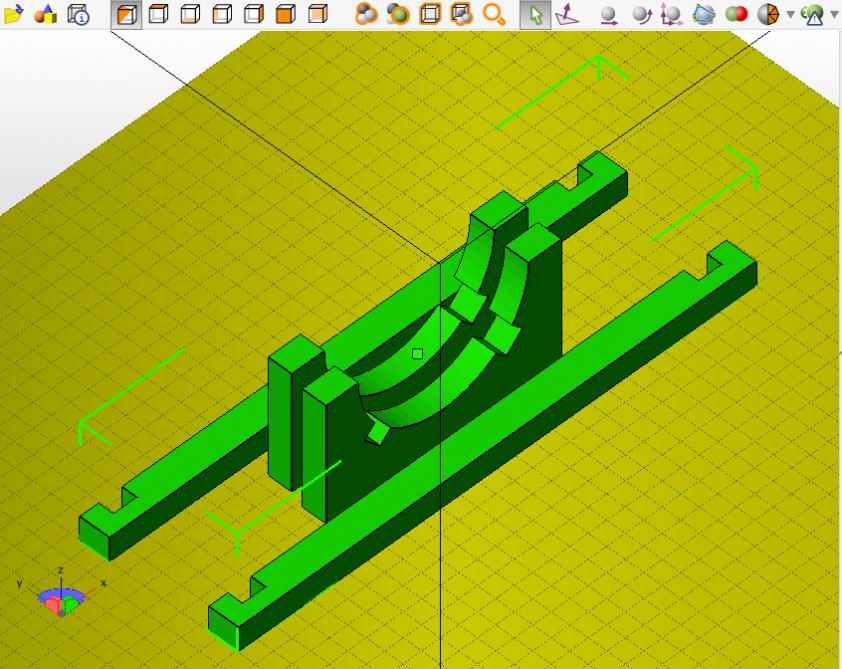Viewport: 842px width, 669px height.
Task: Click the orange wireframe box icon
Action: point(430,14)
